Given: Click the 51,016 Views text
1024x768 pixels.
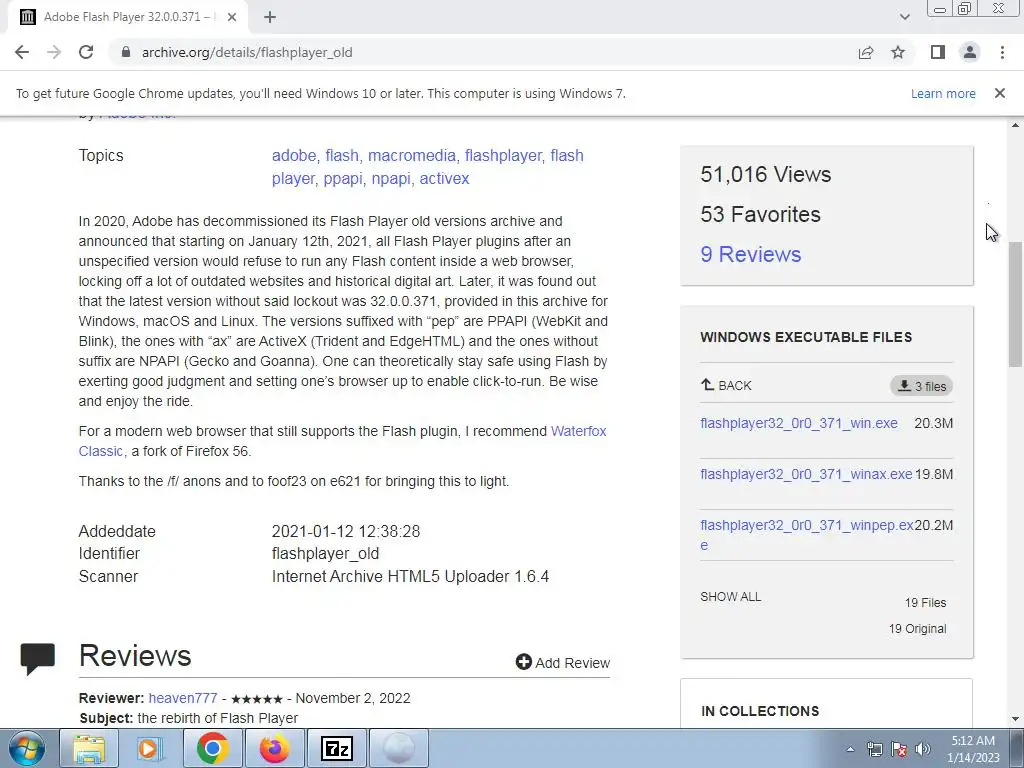Looking at the screenshot, I should (x=765, y=174).
